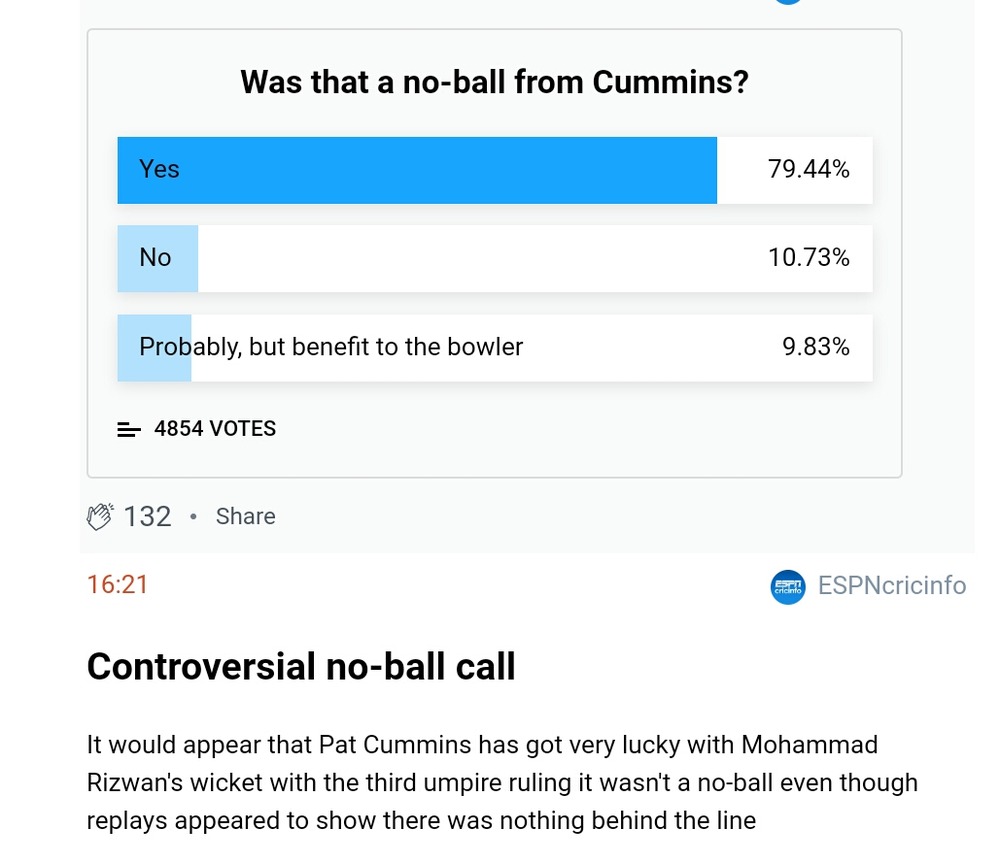1000x863 pixels.
Task: Click the 9.83% result figure
Action: tap(815, 347)
